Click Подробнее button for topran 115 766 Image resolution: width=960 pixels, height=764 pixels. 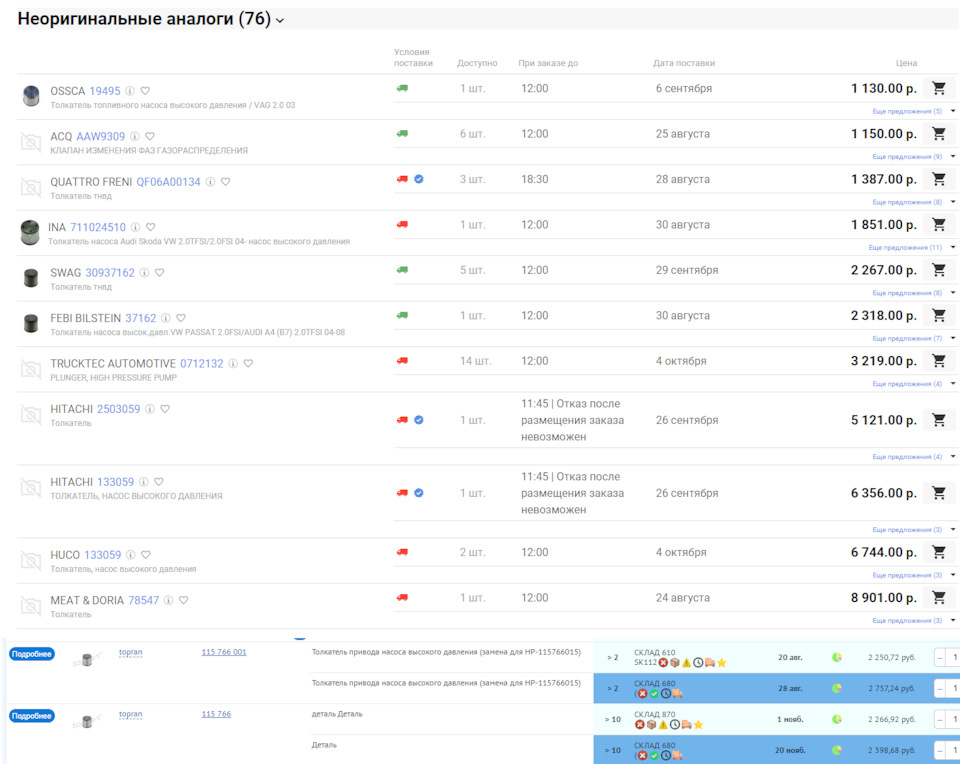[x=32, y=716]
